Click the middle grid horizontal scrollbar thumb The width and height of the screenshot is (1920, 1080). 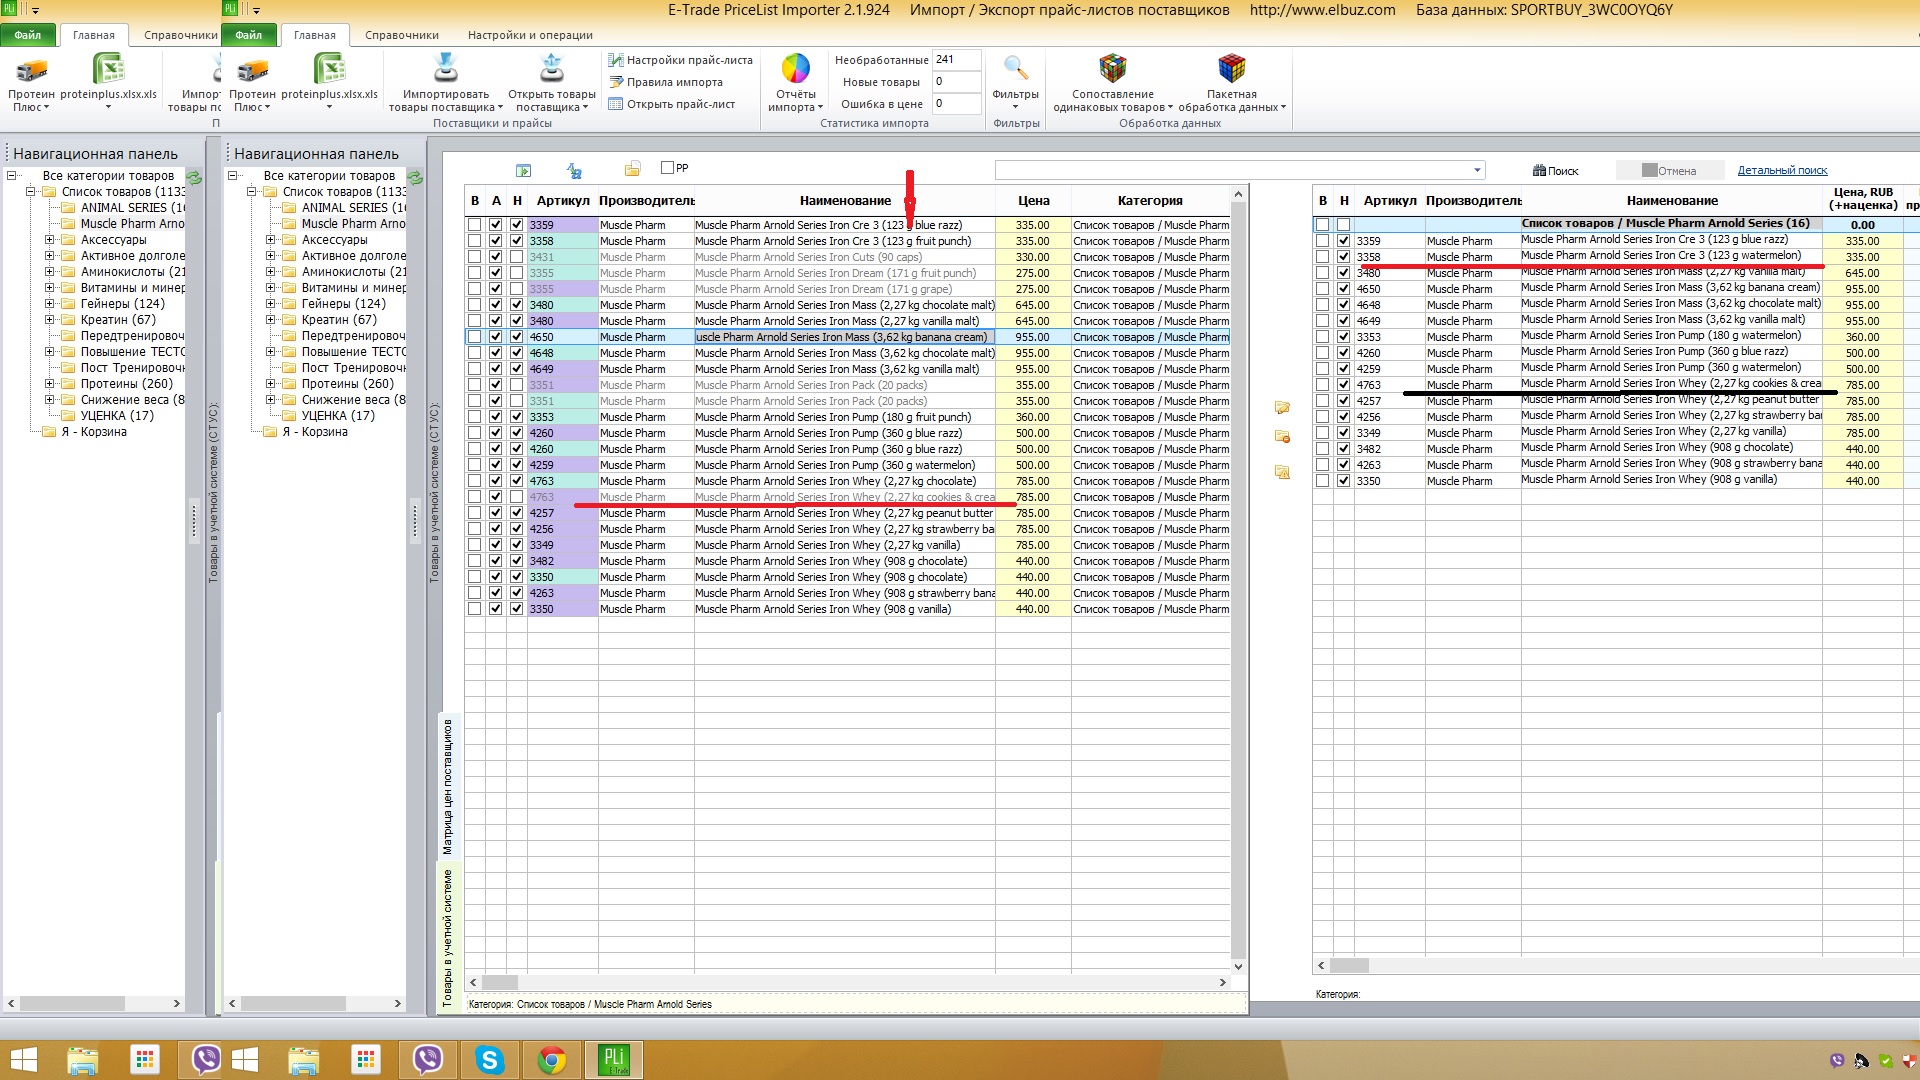tap(500, 983)
